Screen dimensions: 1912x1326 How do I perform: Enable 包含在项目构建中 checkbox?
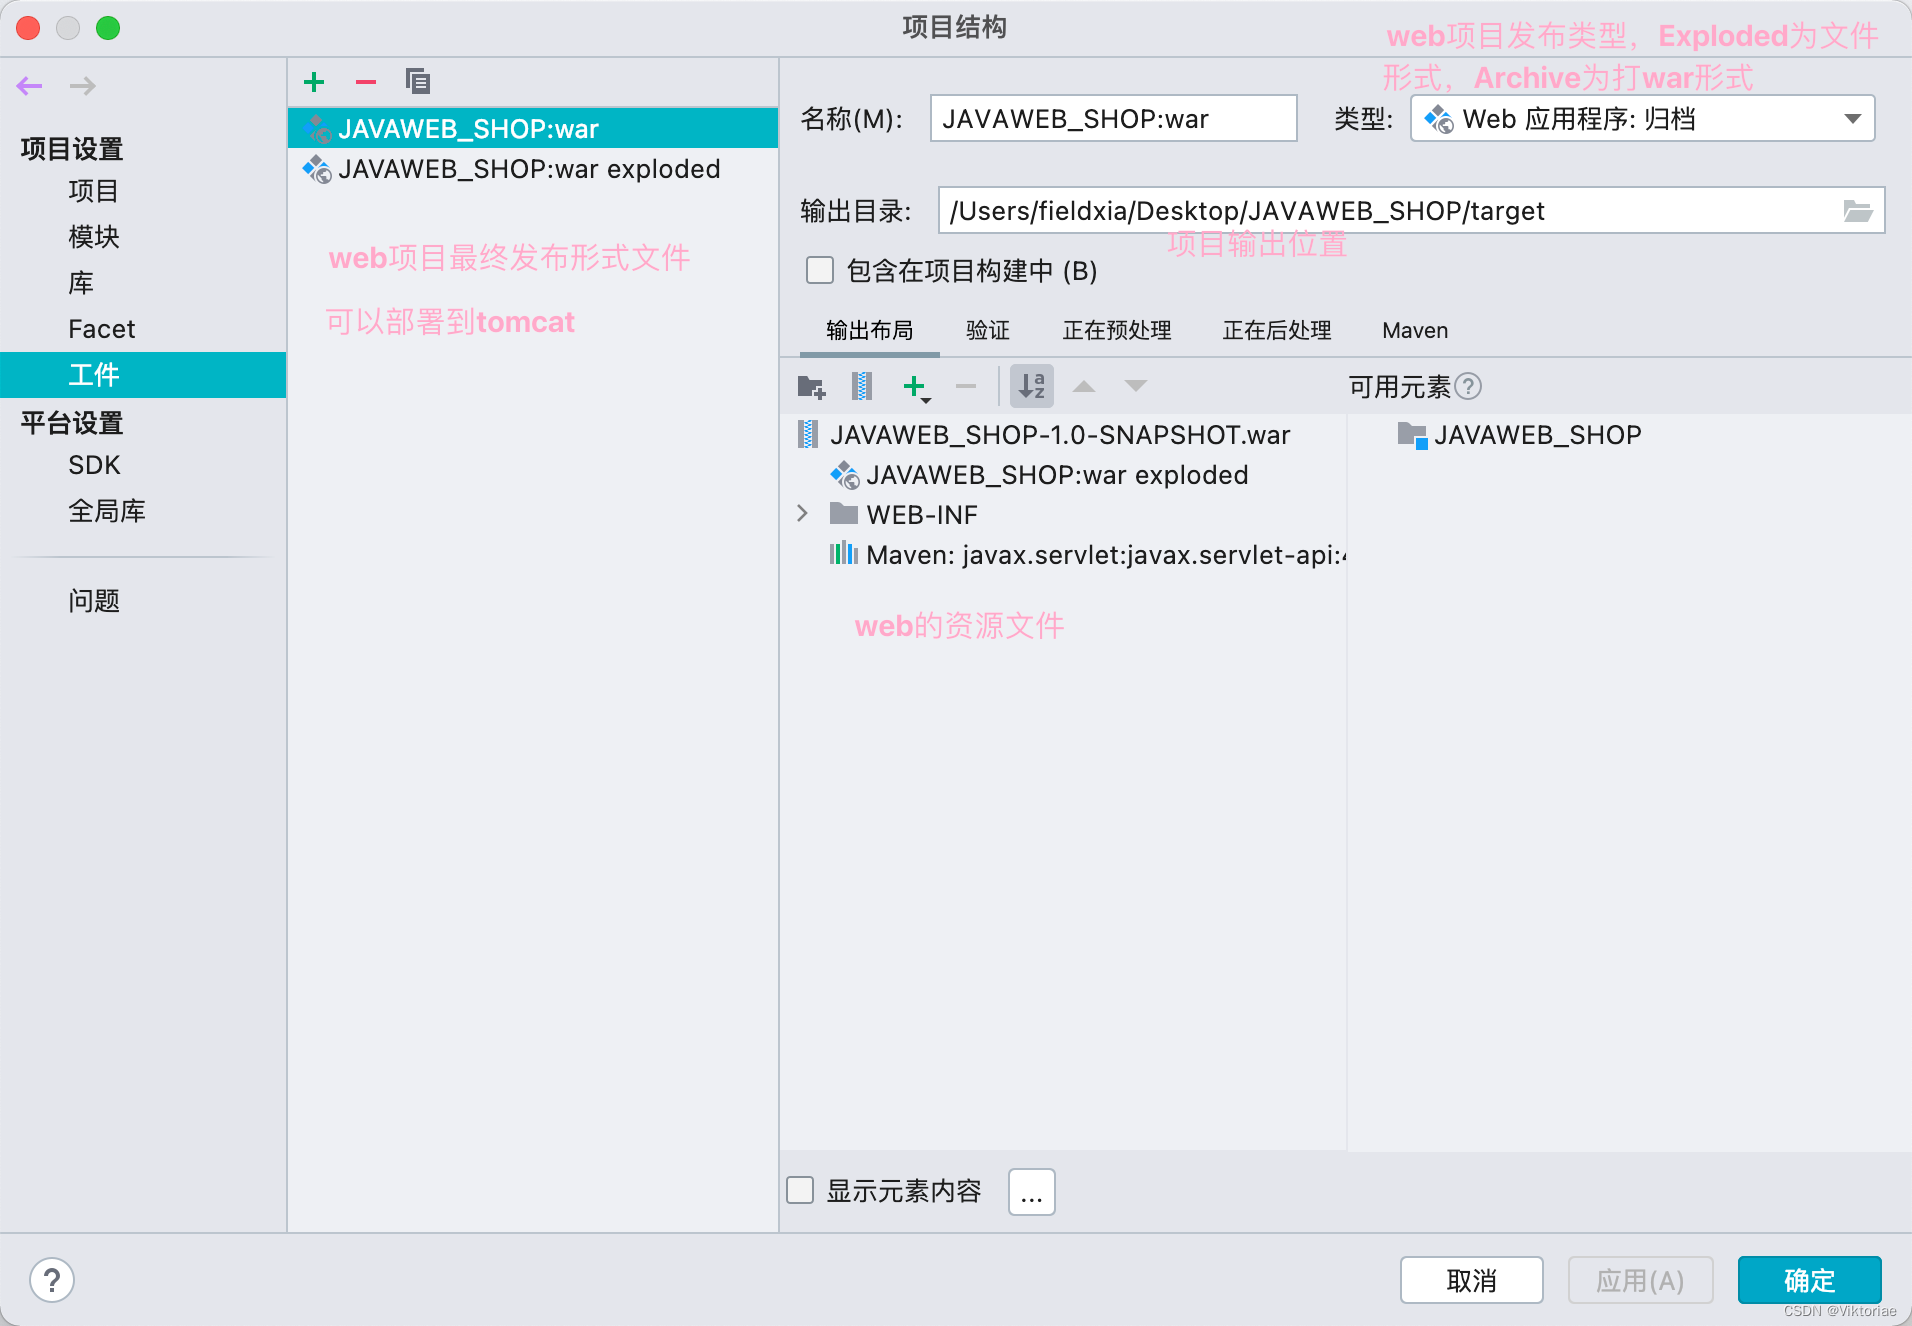pos(819,270)
